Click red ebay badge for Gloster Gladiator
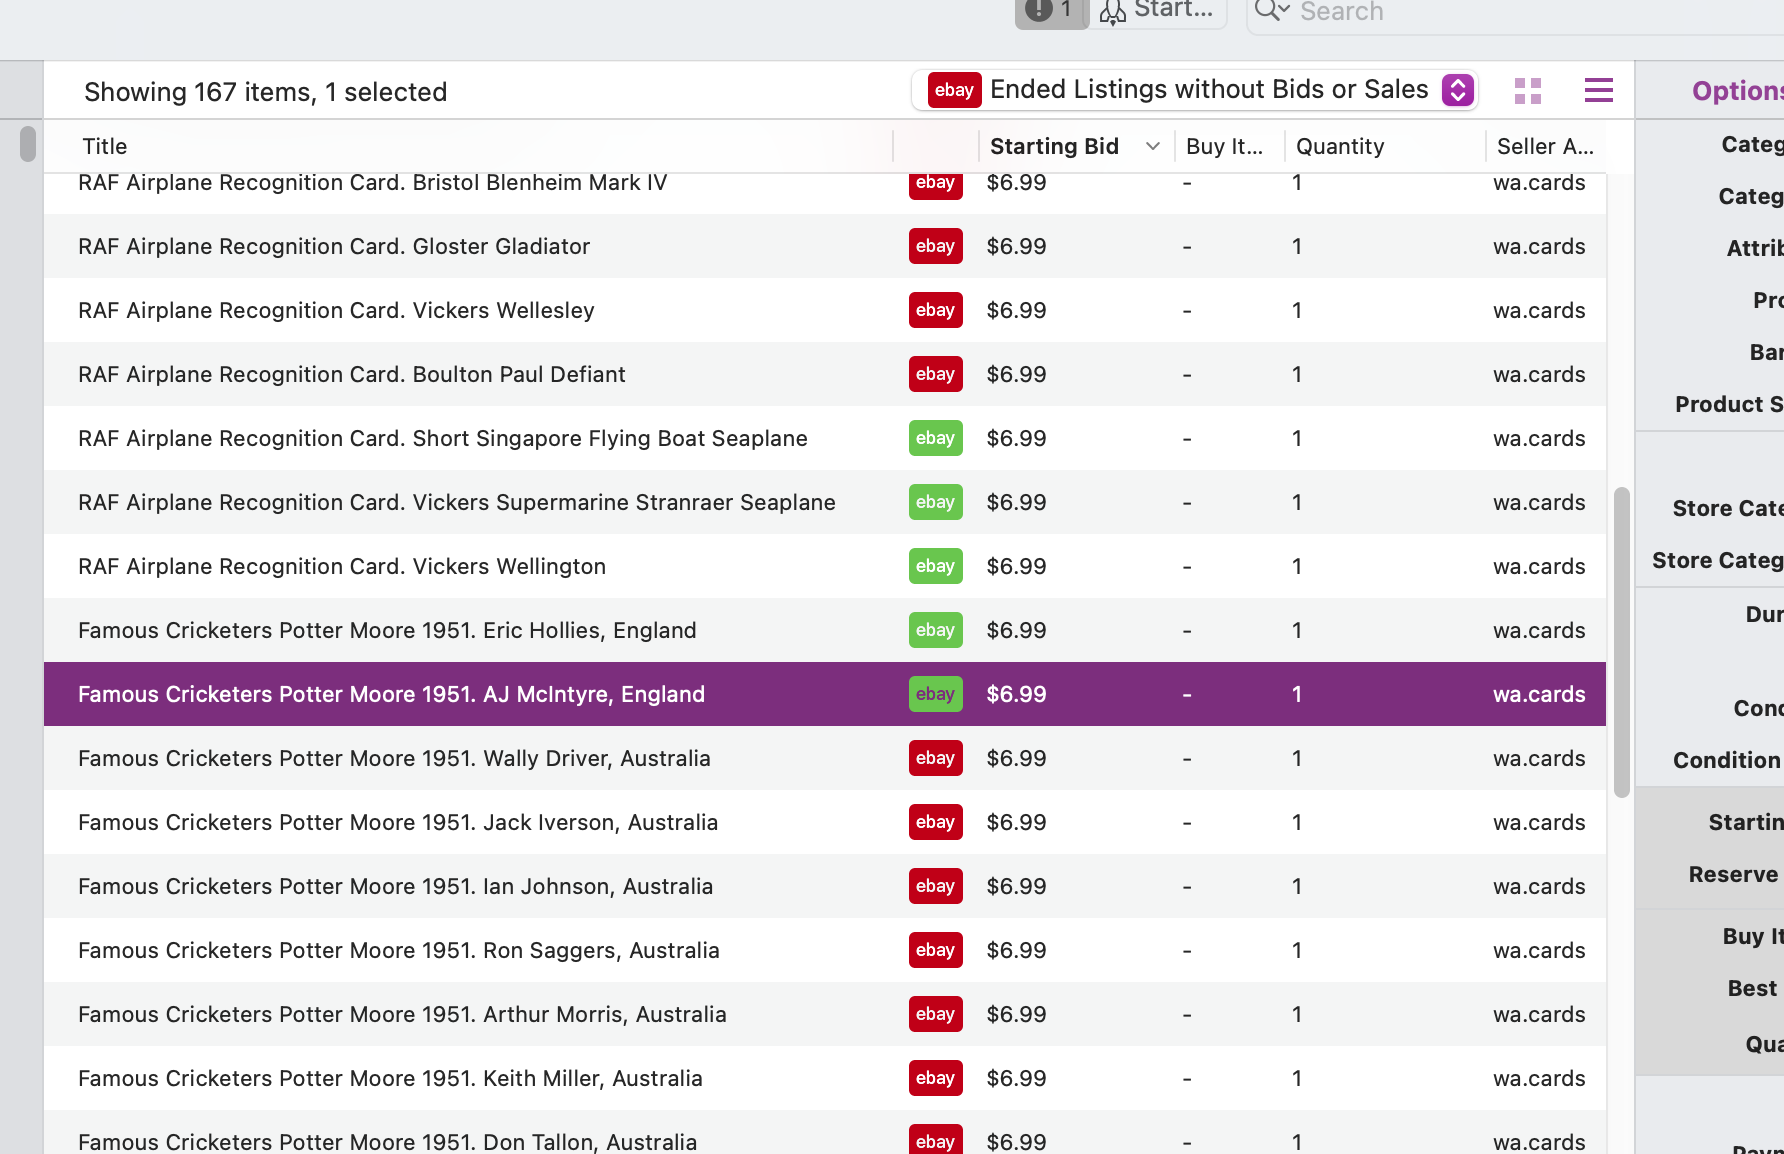 point(935,246)
